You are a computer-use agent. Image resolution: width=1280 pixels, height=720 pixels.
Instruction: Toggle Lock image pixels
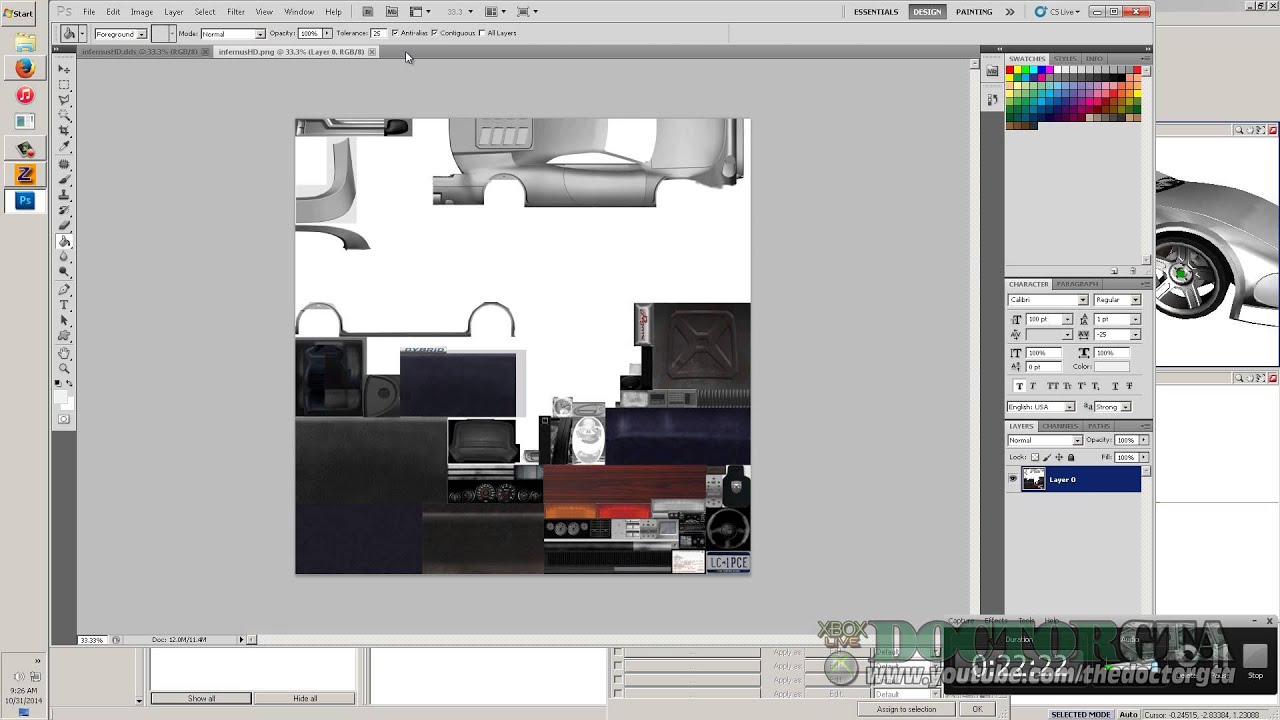click(x=1047, y=457)
